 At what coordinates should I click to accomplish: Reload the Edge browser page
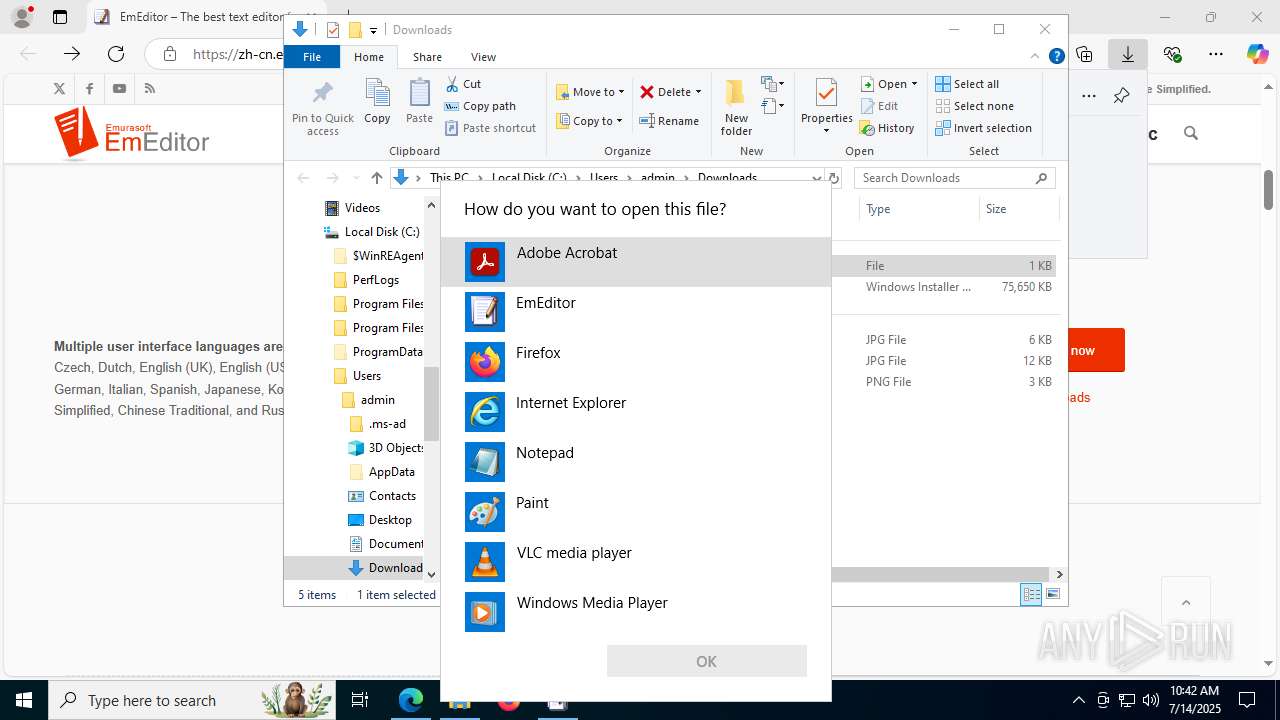[x=116, y=54]
